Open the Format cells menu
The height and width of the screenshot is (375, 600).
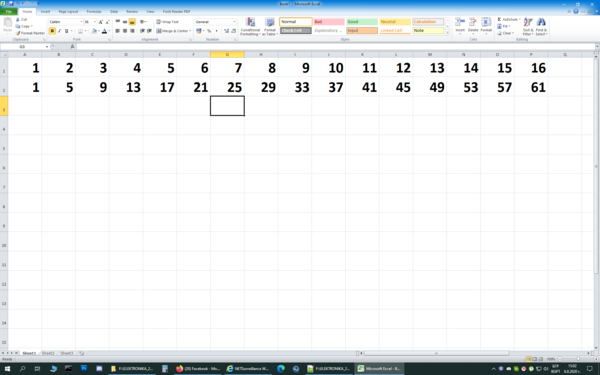pos(486,26)
